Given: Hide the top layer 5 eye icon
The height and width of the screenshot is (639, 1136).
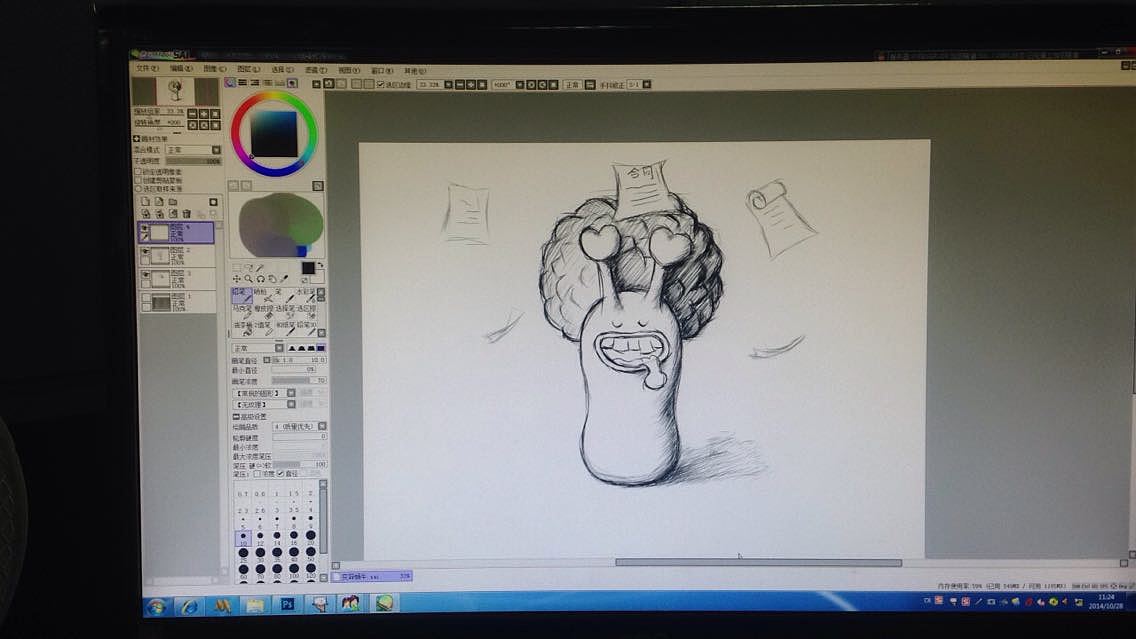Looking at the screenshot, I should pos(144,228).
